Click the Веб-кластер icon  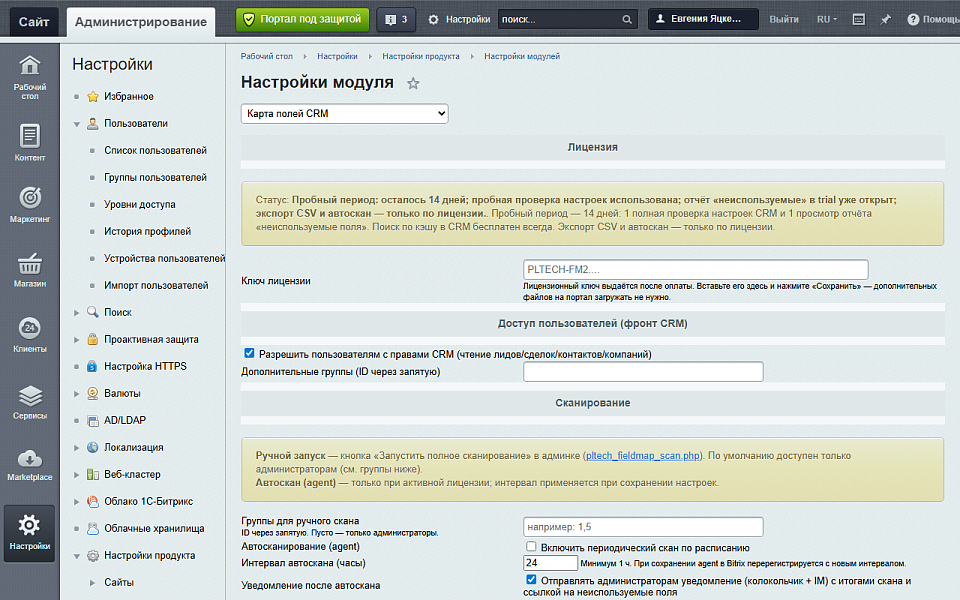92,474
